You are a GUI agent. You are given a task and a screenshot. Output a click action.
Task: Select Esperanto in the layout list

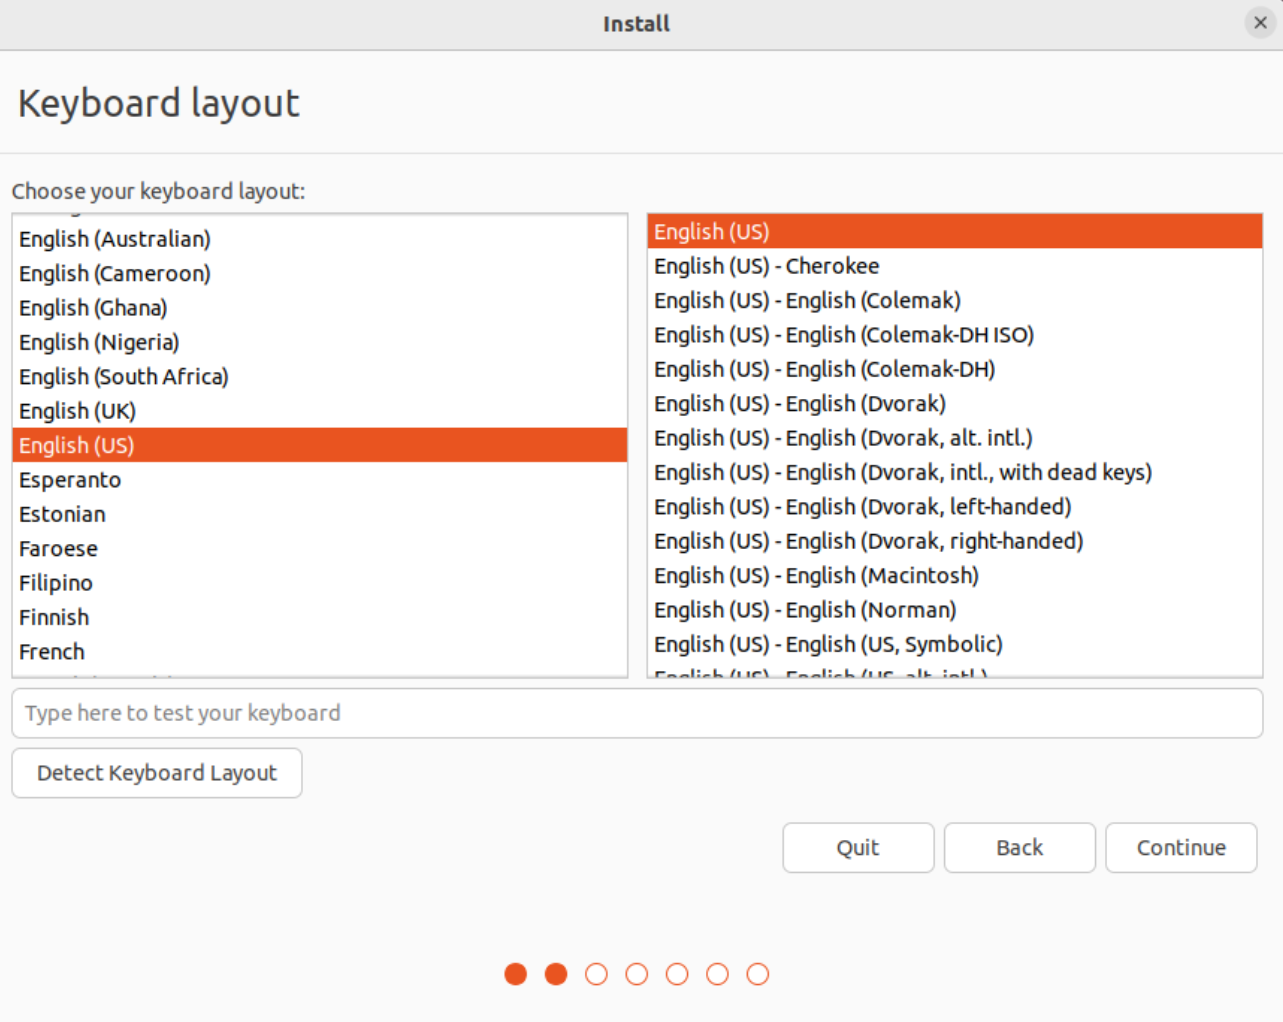coord(70,480)
